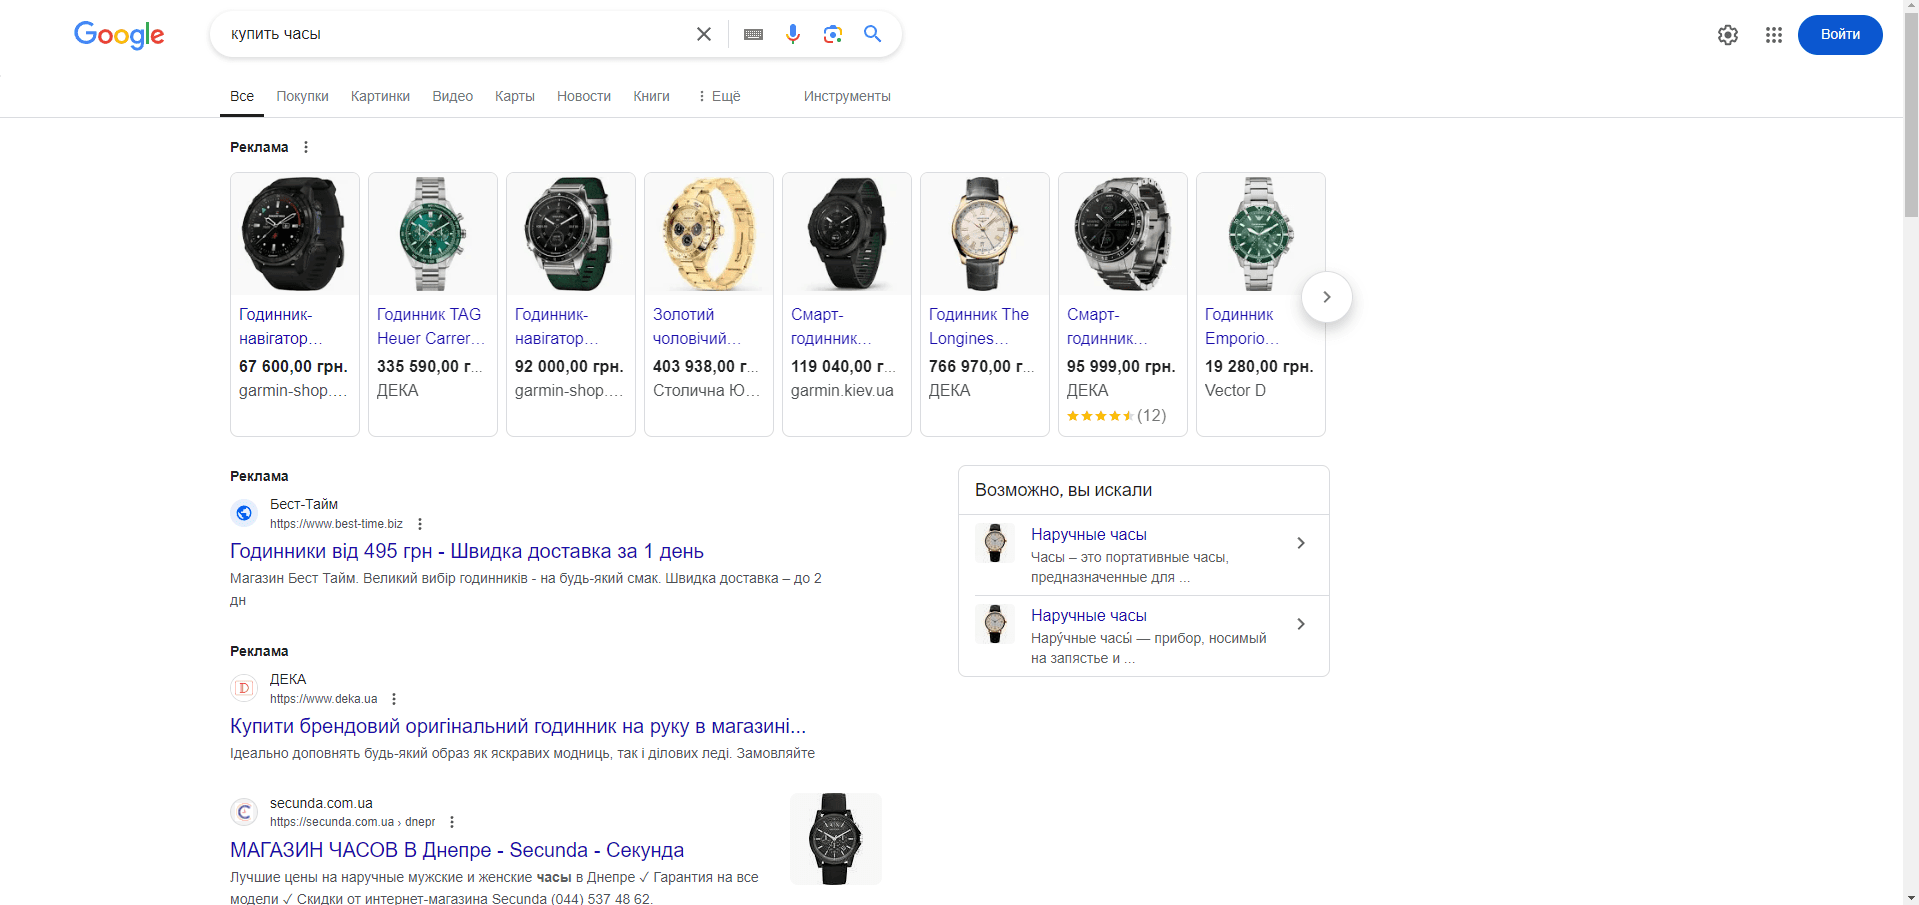Open ad options dots next to top Реклама

coord(306,147)
